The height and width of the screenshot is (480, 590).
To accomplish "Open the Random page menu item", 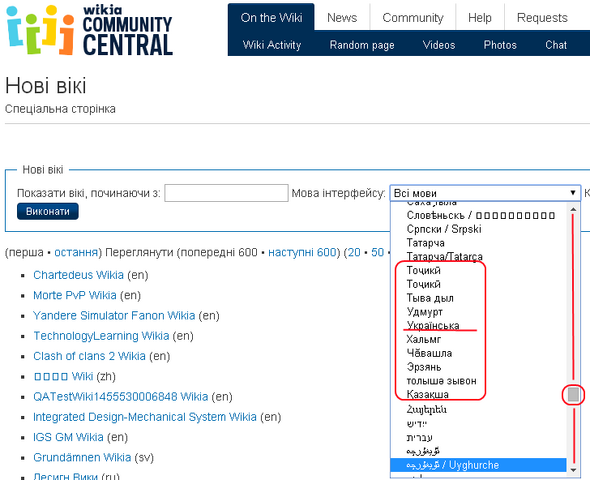I will coord(362,45).
